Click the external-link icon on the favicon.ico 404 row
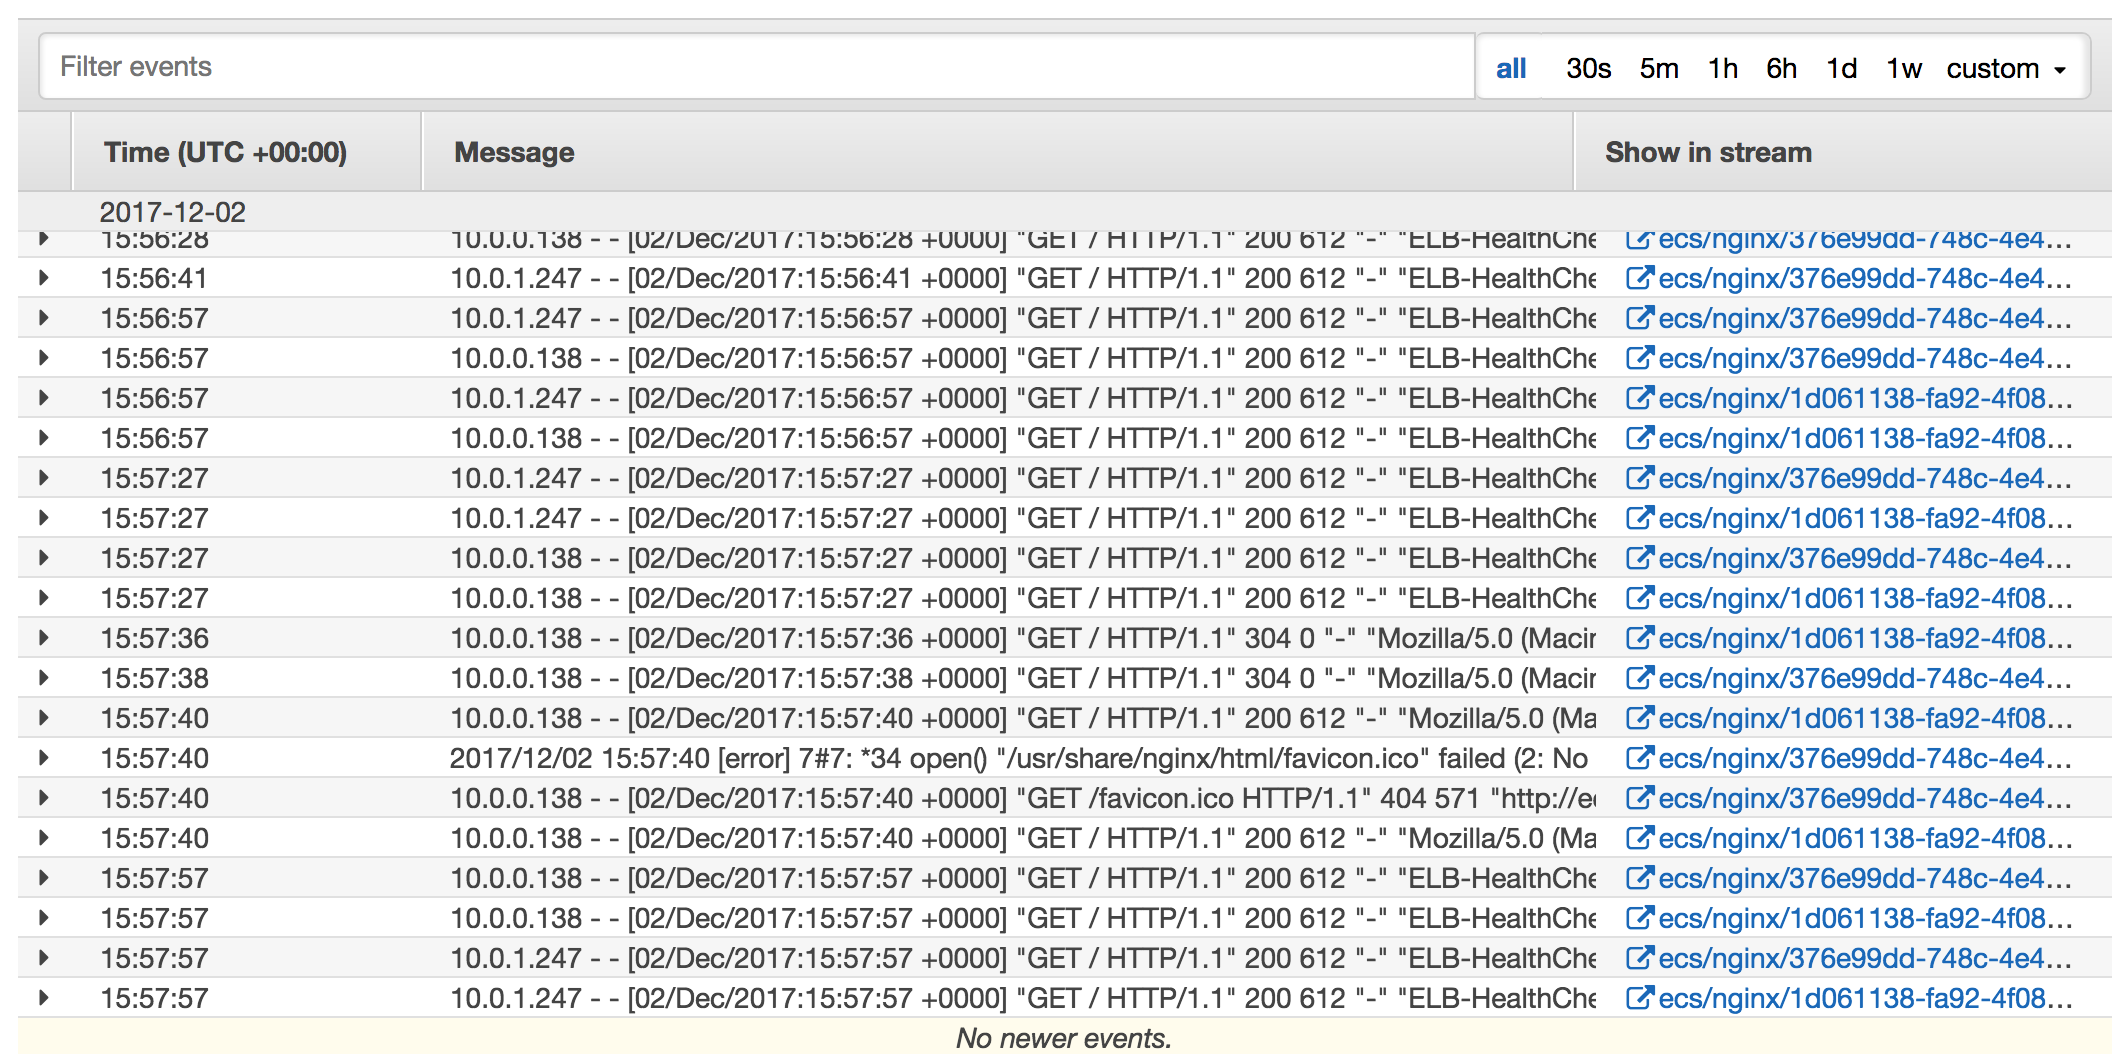Screen dimensions: 2128x1058 pyautogui.click(x=1638, y=798)
